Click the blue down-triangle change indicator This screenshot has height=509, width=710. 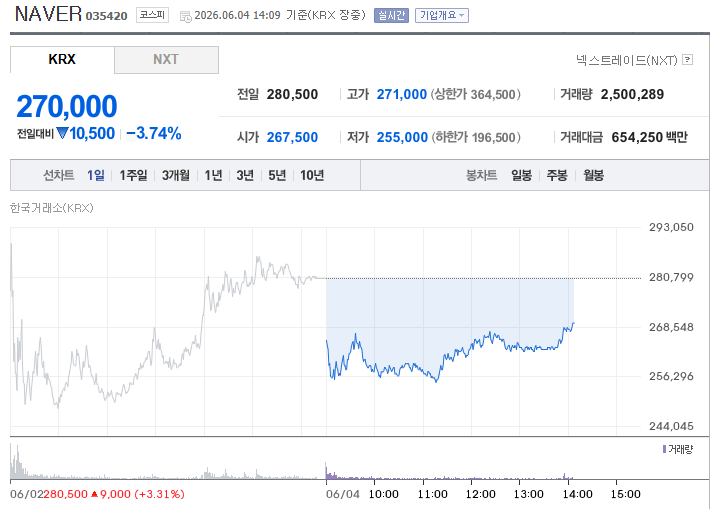(62, 133)
